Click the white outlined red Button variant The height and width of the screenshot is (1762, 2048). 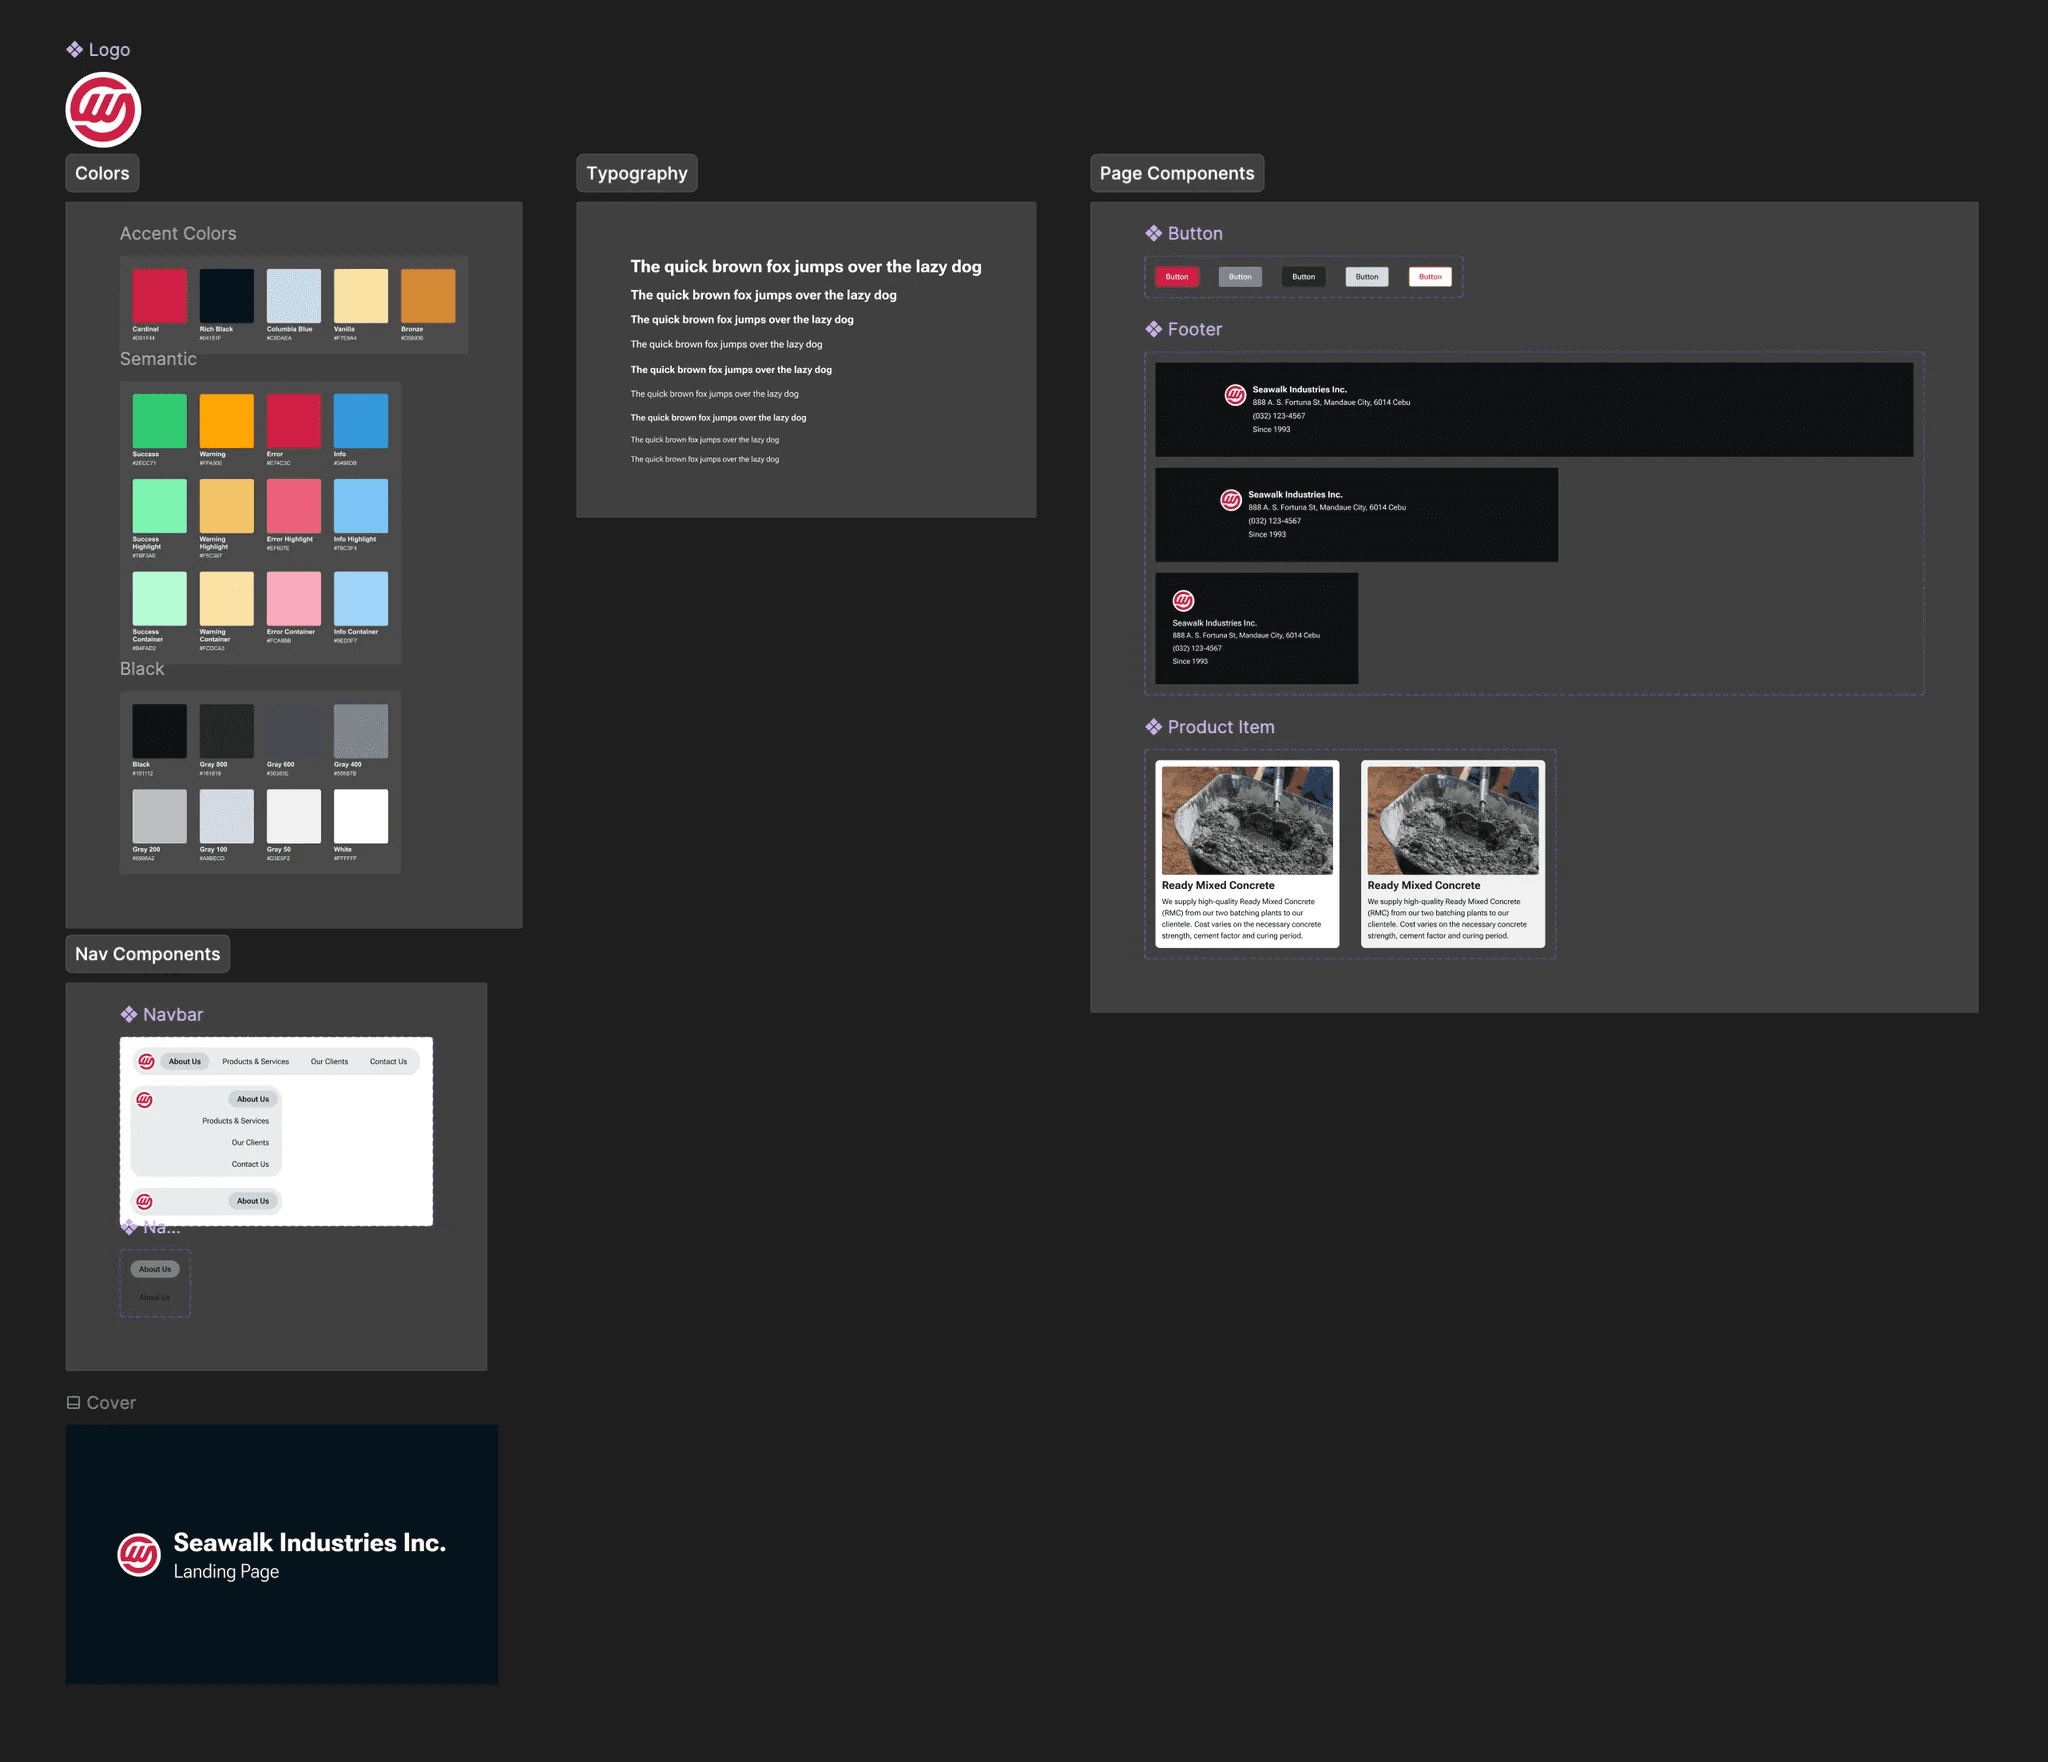1430,277
